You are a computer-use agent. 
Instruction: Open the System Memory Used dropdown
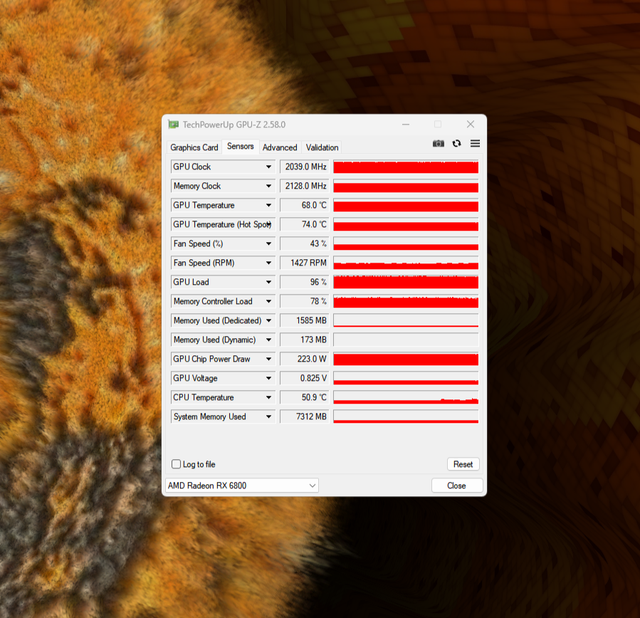click(x=269, y=417)
